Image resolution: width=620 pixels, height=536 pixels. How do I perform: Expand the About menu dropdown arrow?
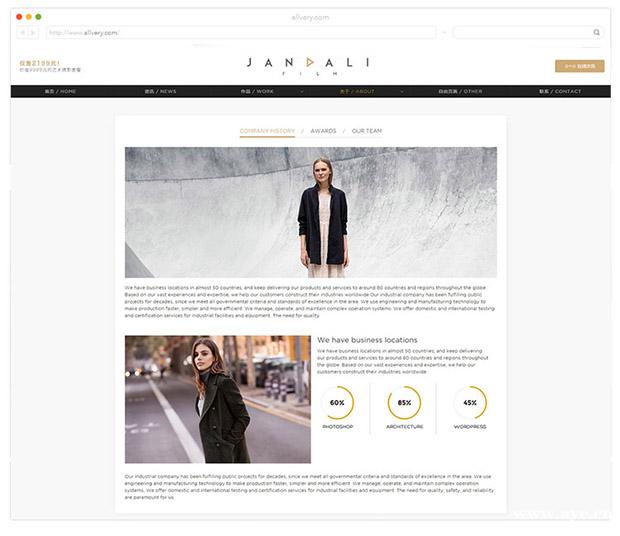[401, 91]
